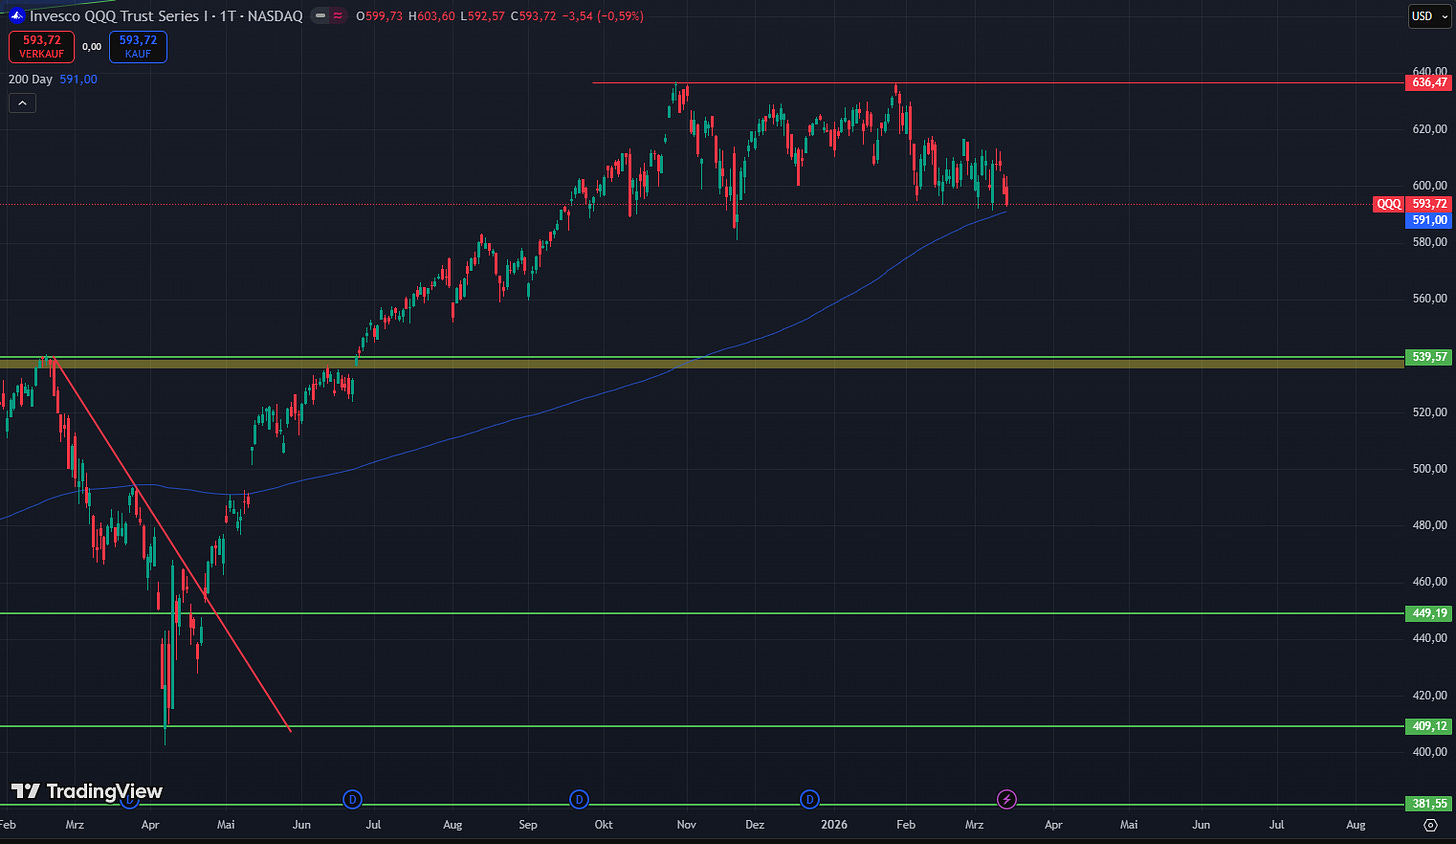Click the 560,00 price scale label
Viewport: 1456px width, 844px height.
point(1429,298)
